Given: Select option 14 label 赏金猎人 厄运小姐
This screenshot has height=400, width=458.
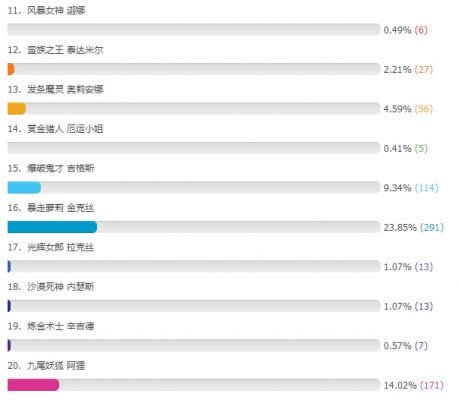Looking at the screenshot, I should (x=65, y=129).
